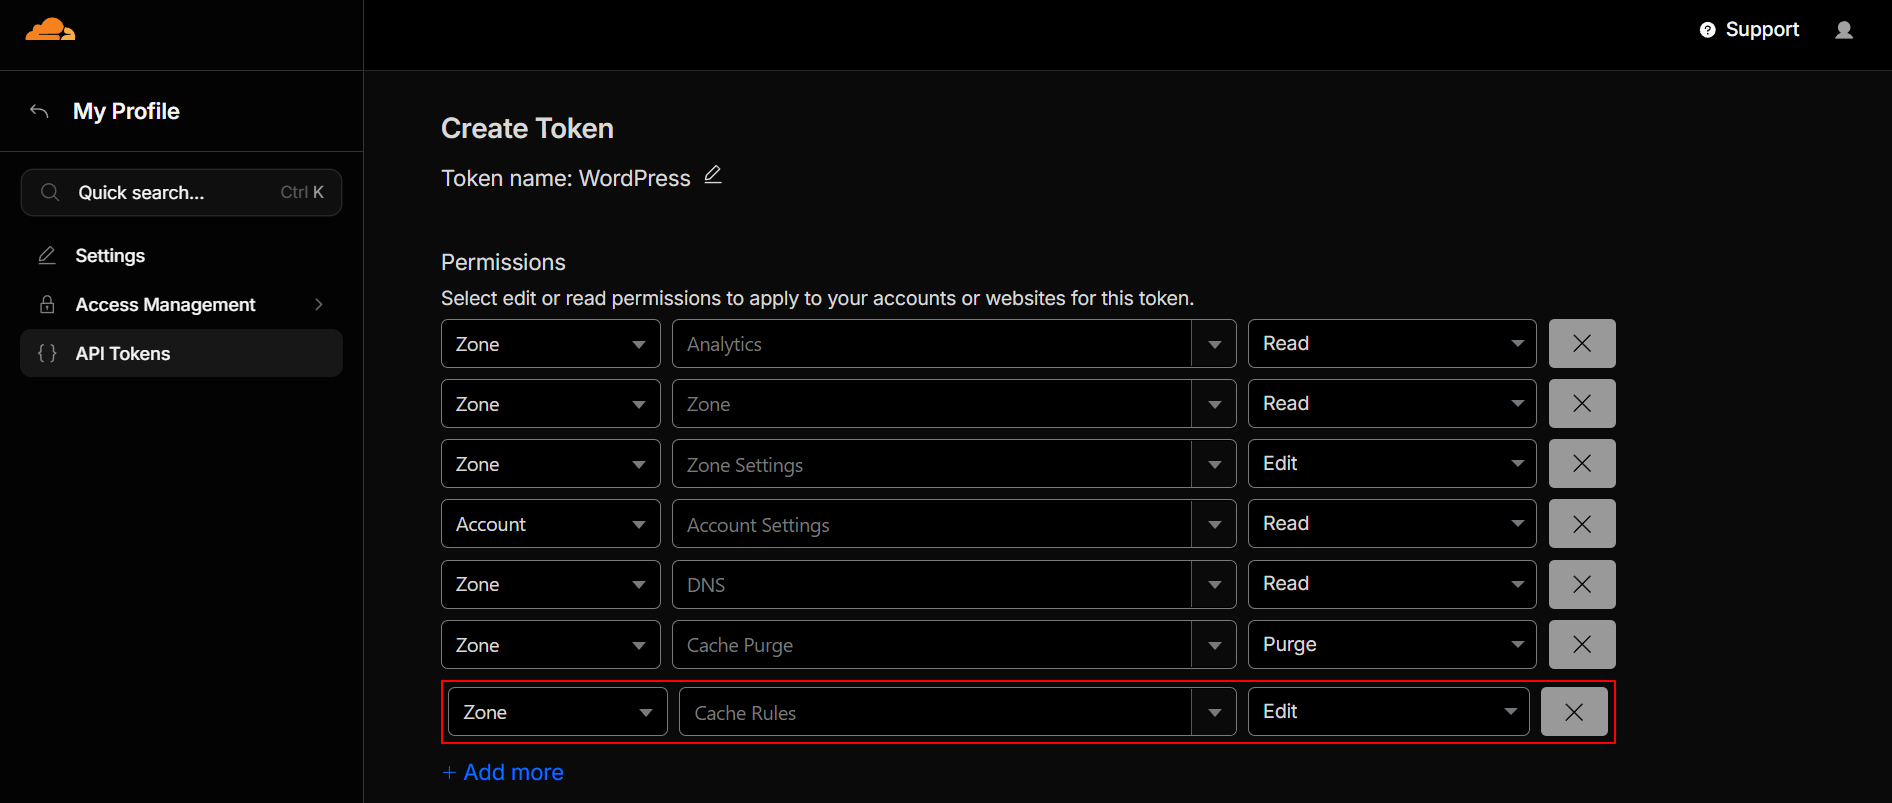
Task: Open the Account Settings permission dropdown
Action: pos(954,524)
